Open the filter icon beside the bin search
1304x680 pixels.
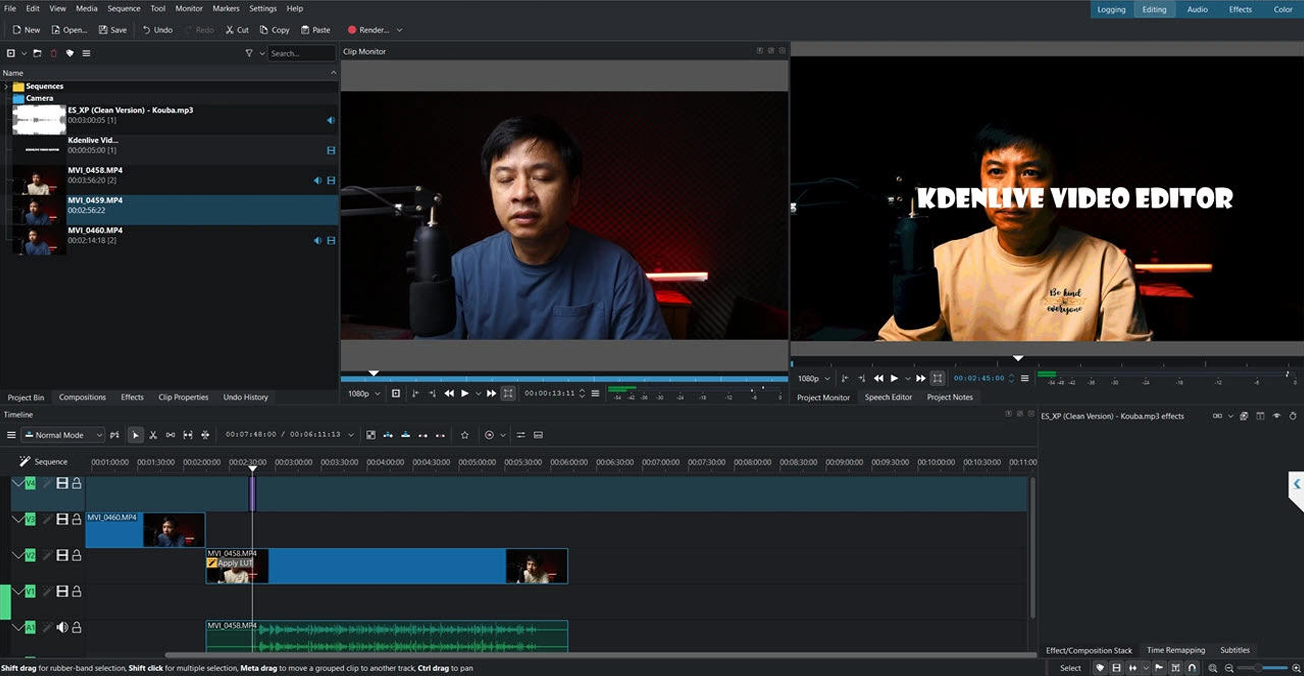pos(249,53)
